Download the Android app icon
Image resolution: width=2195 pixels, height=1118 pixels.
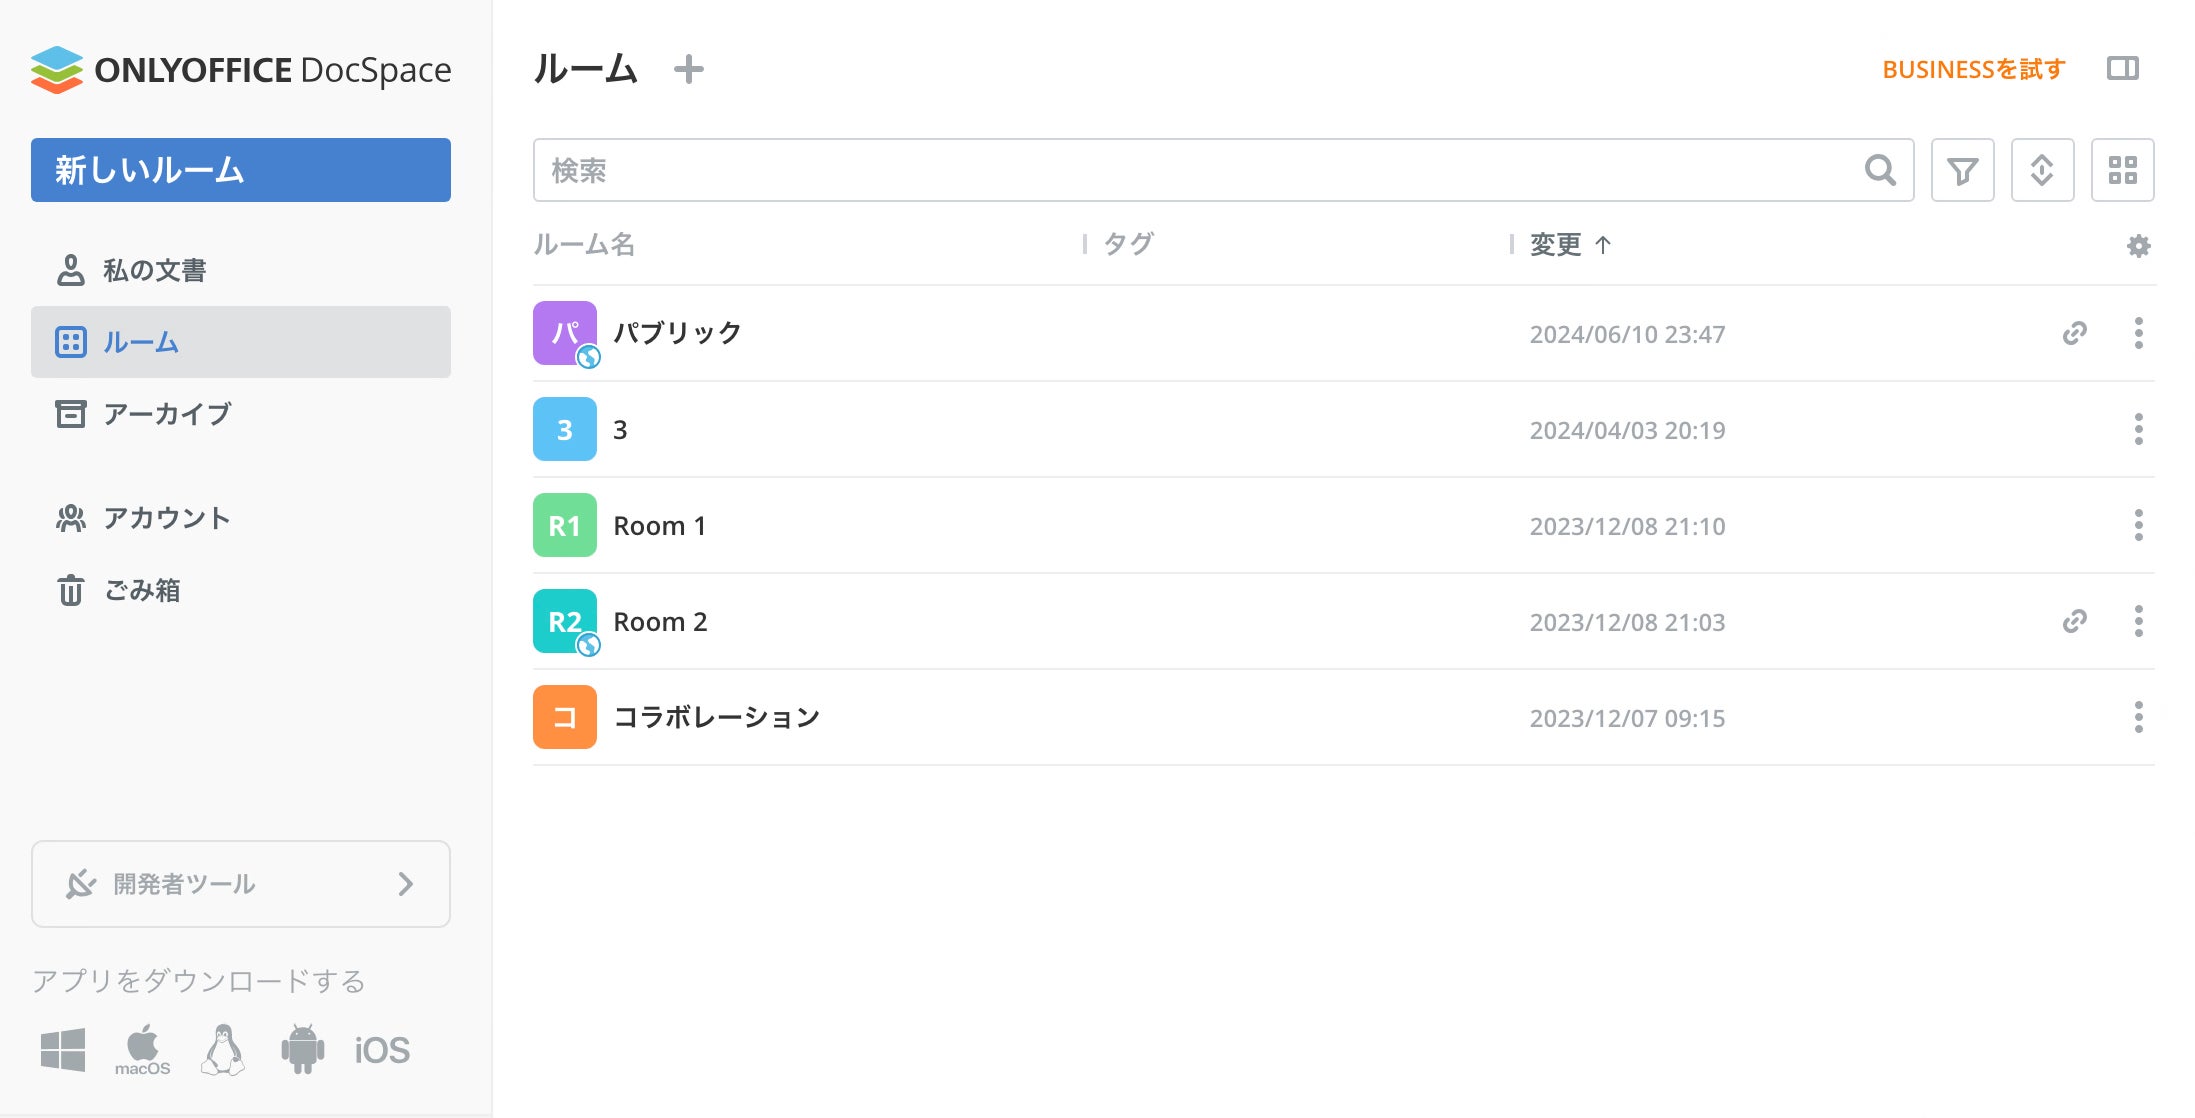coord(302,1049)
